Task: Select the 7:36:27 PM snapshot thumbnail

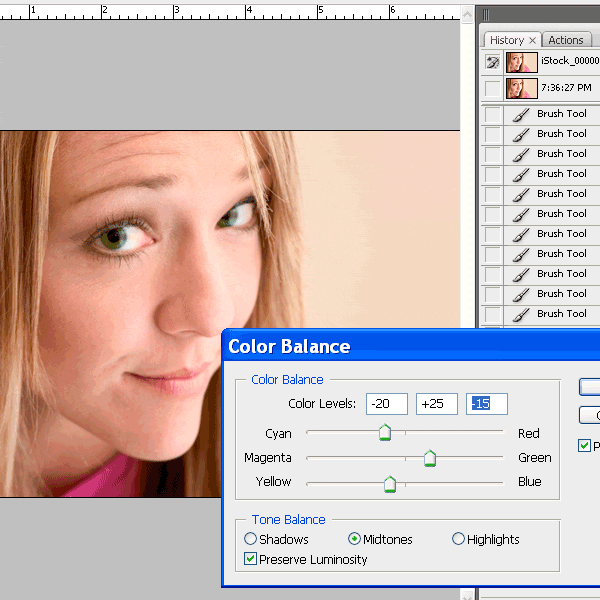Action: pyautogui.click(x=522, y=88)
